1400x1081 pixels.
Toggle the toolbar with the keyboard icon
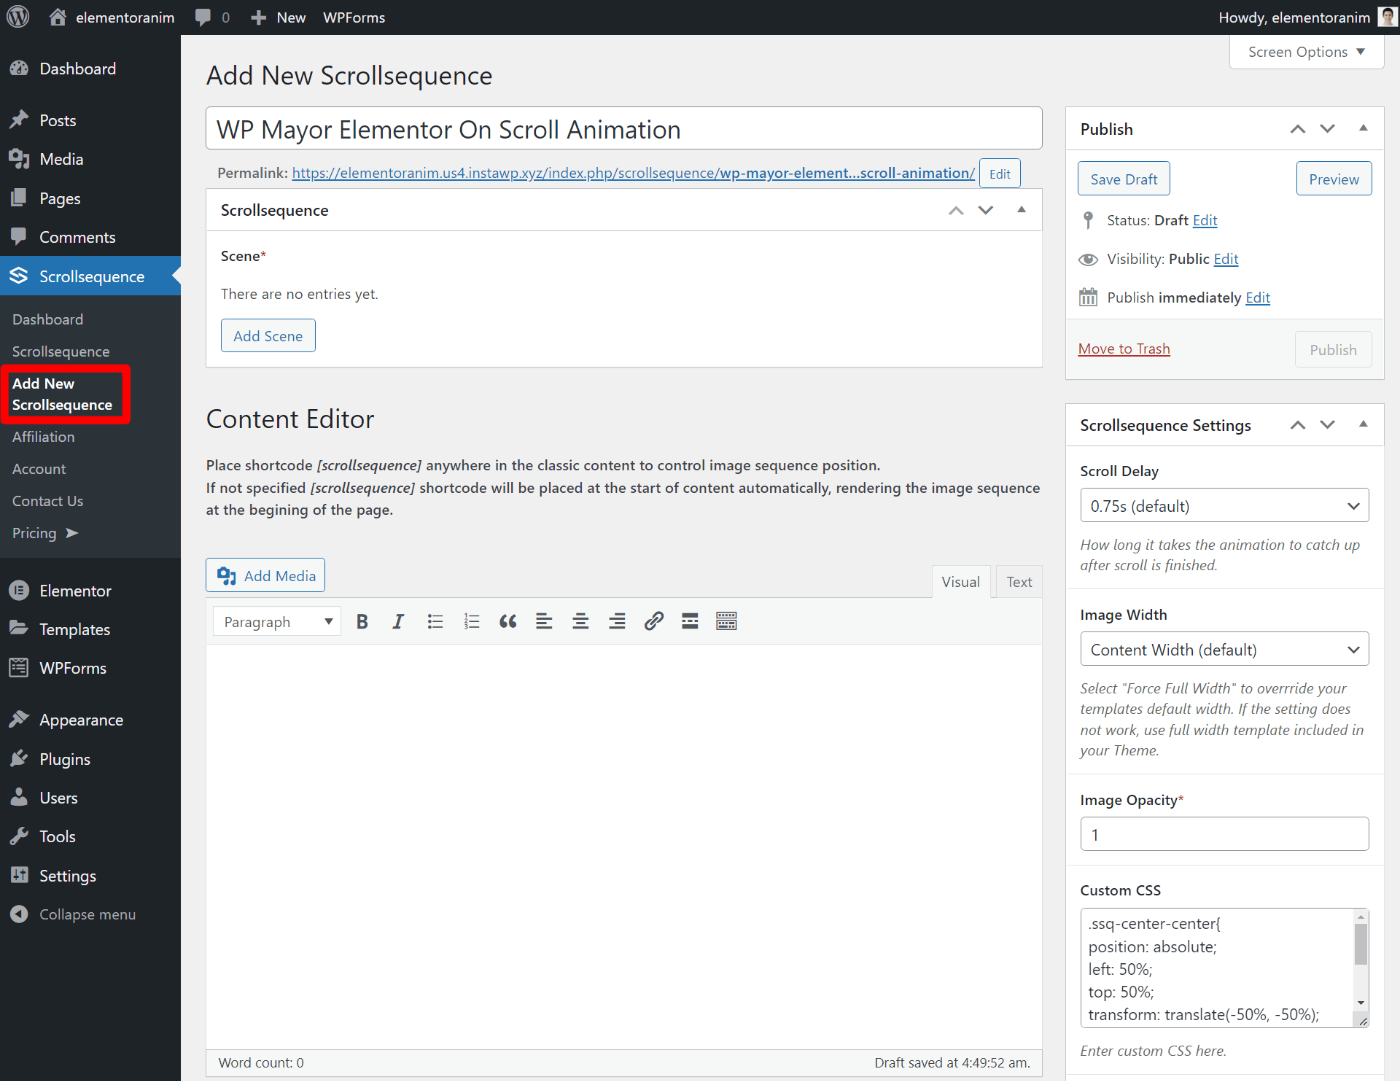[x=727, y=622]
